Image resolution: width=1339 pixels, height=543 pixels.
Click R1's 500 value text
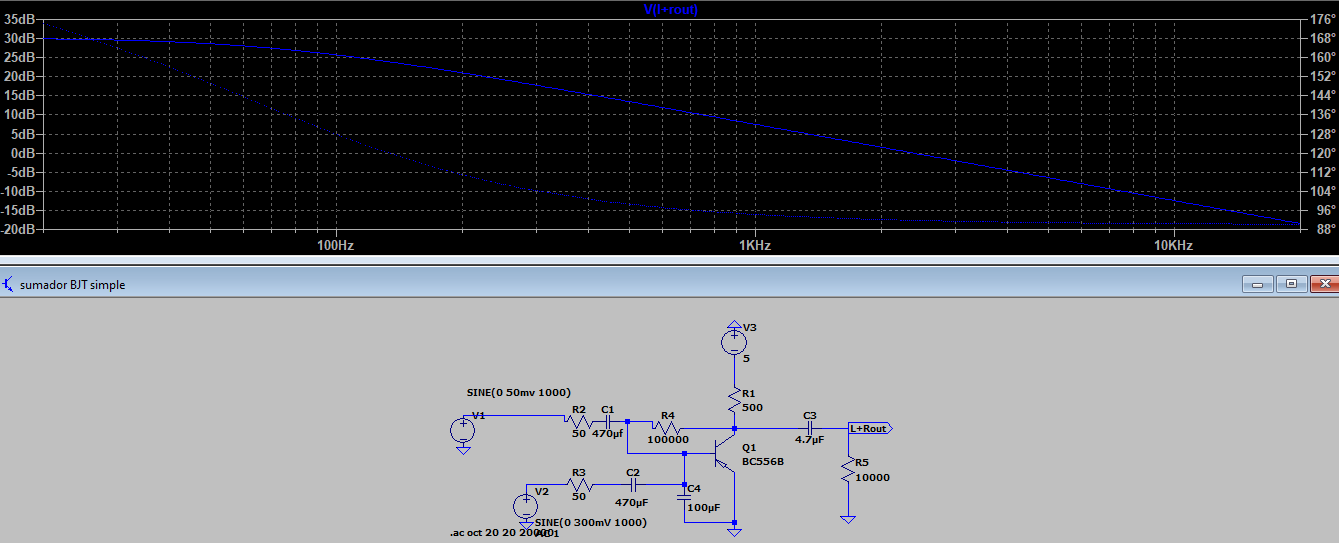tap(753, 406)
